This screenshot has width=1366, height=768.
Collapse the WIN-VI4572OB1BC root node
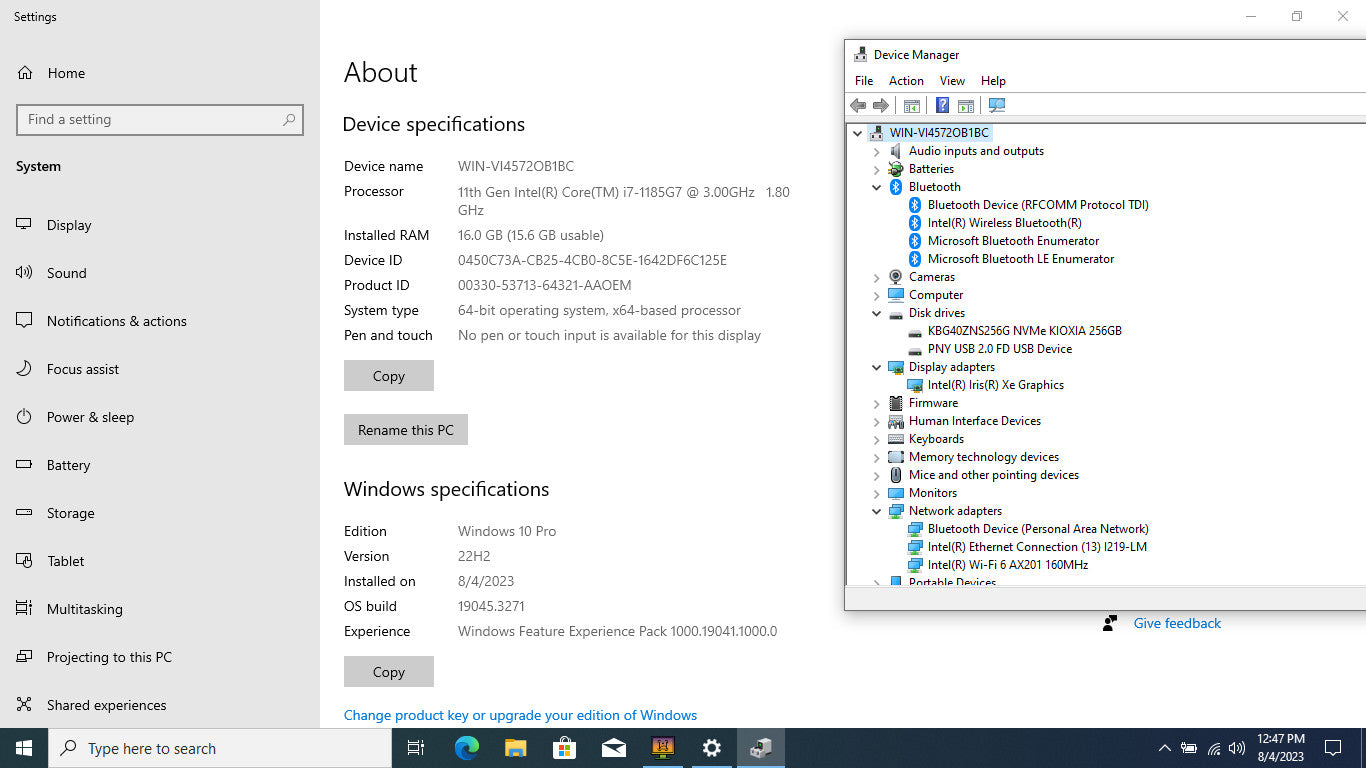[857, 133]
